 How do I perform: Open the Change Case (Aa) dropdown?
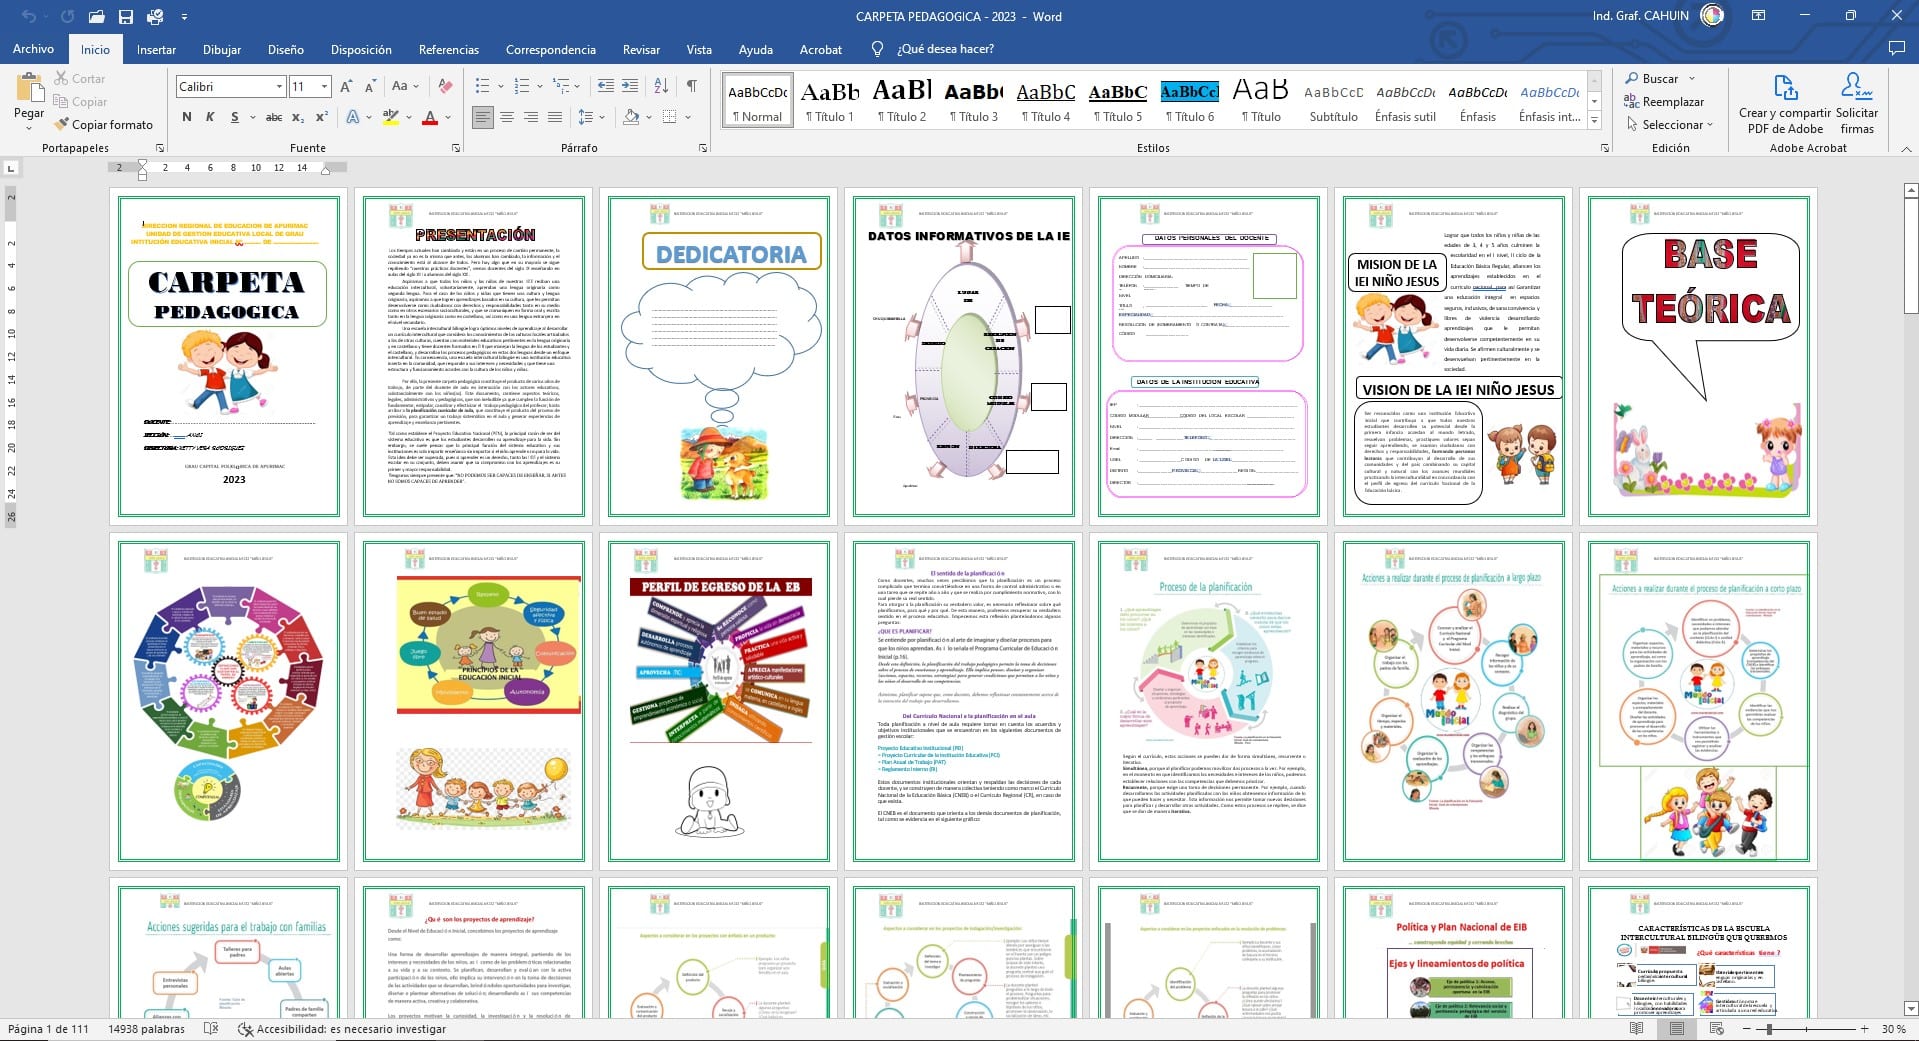(404, 87)
